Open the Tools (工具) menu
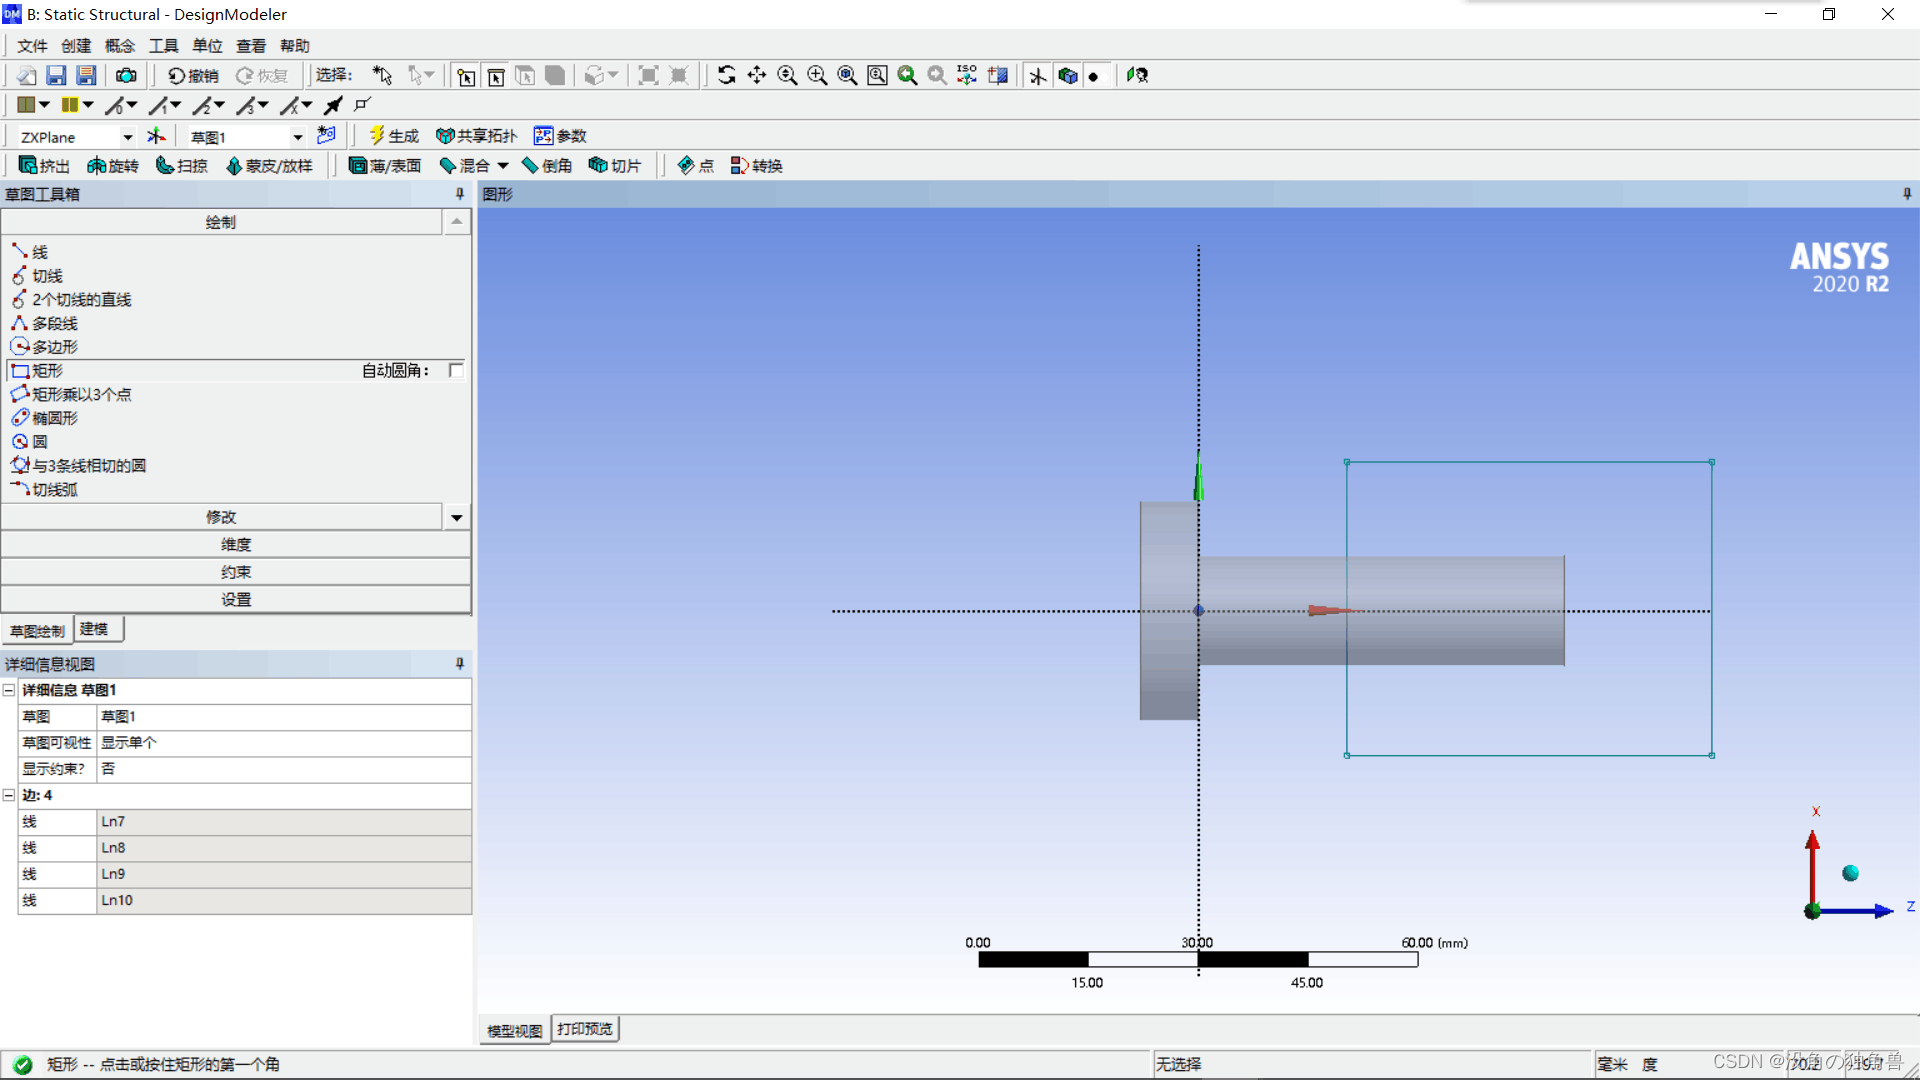Screen dimensions: 1920x1080 point(163,46)
